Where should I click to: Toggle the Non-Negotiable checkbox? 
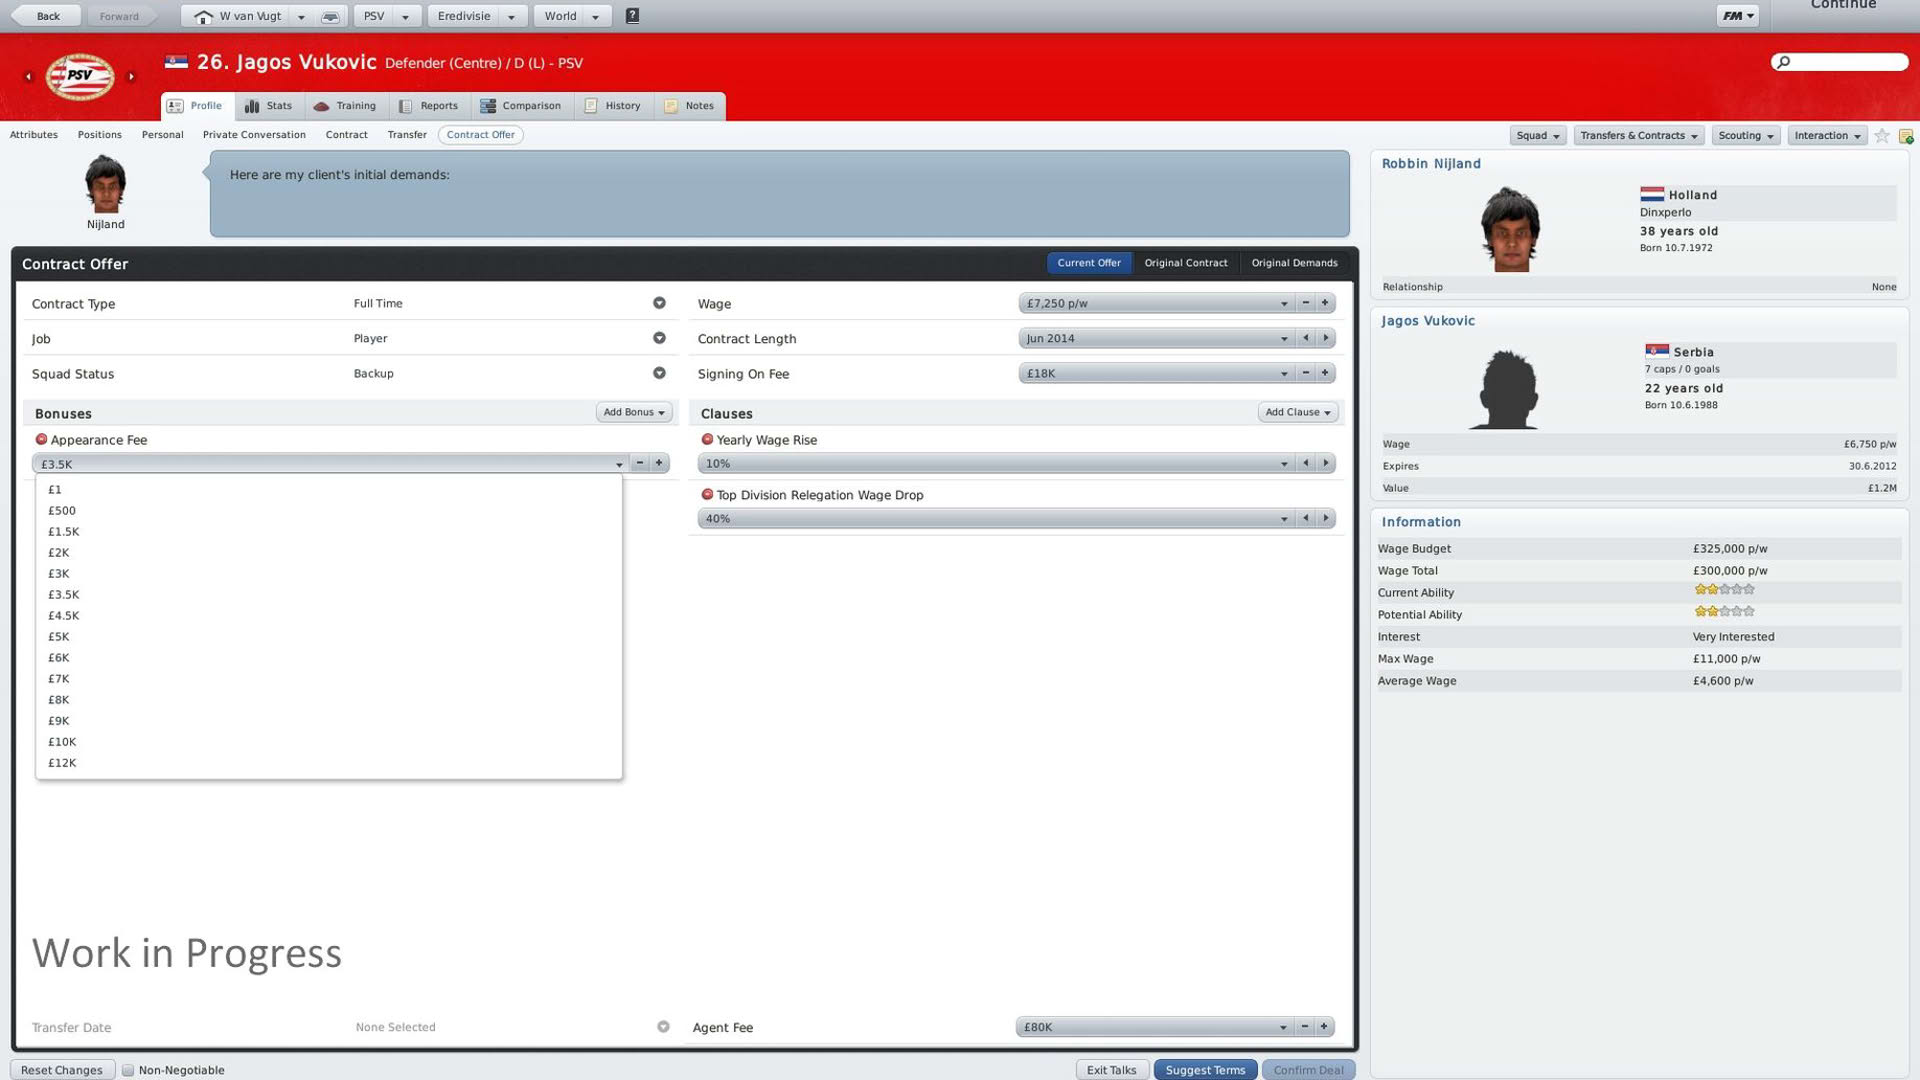pyautogui.click(x=128, y=1070)
